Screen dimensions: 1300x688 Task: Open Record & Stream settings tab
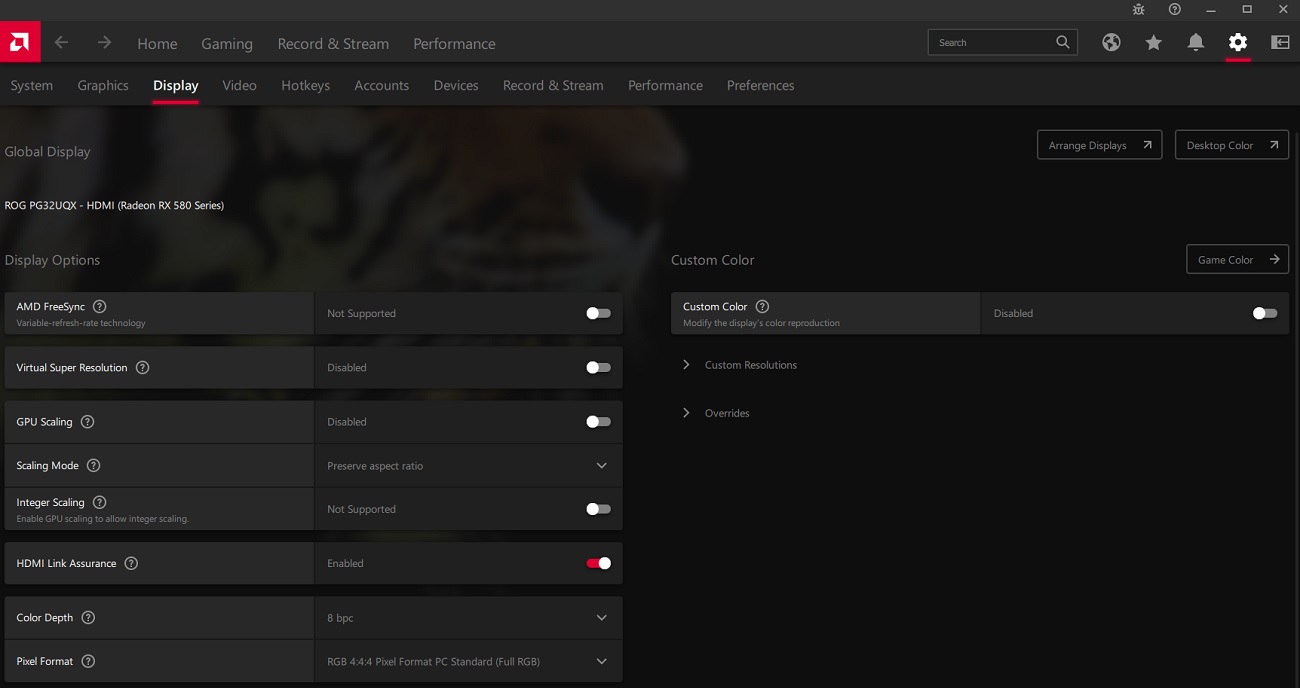[x=553, y=85]
